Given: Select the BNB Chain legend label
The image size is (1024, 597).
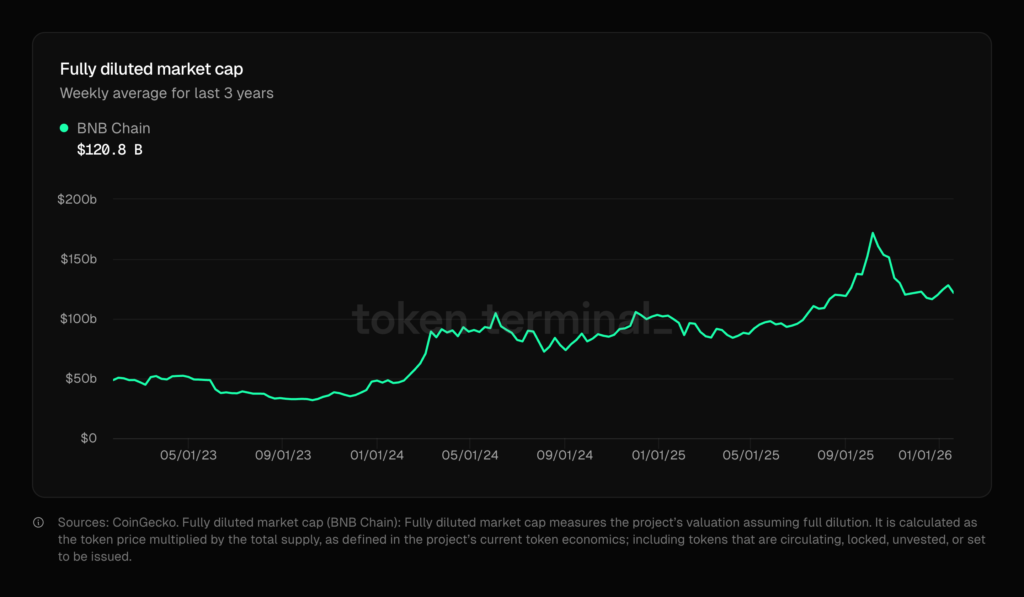Looking at the screenshot, I should (113, 128).
